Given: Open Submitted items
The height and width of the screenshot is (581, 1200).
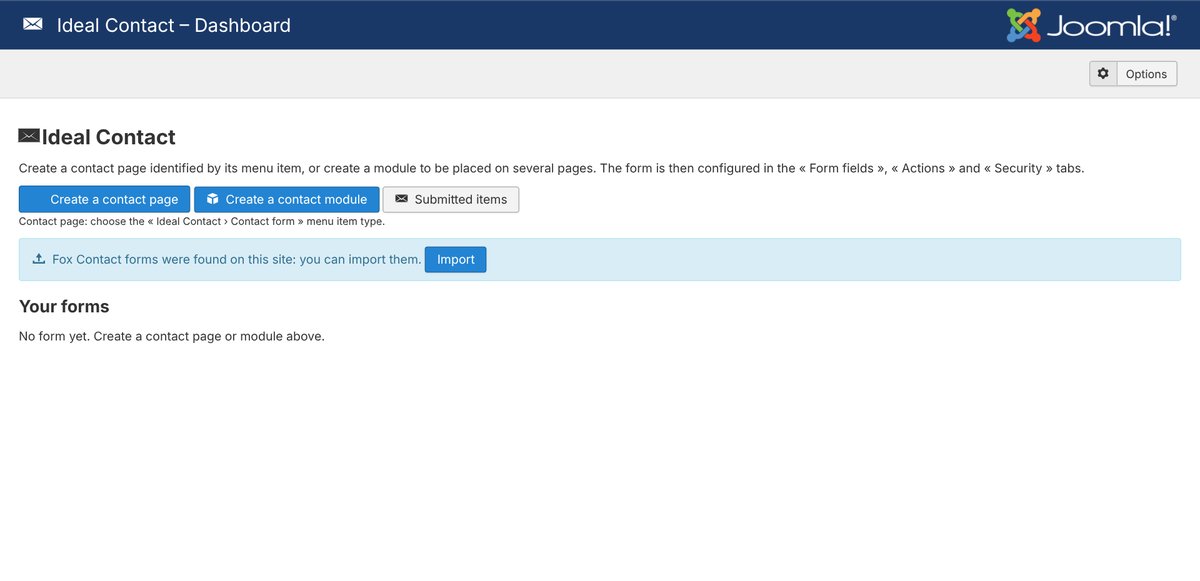Looking at the screenshot, I should 451,199.
